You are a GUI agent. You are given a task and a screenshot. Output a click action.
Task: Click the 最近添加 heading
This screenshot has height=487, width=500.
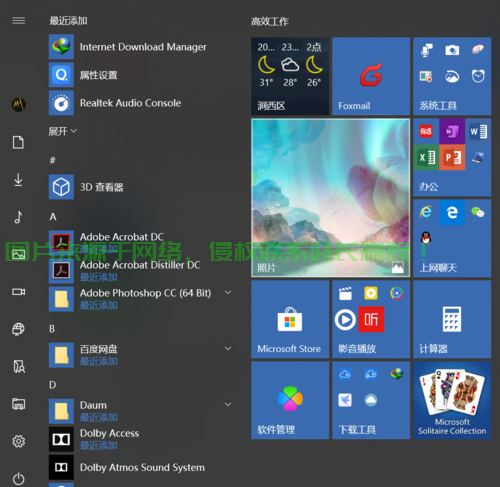[68, 21]
